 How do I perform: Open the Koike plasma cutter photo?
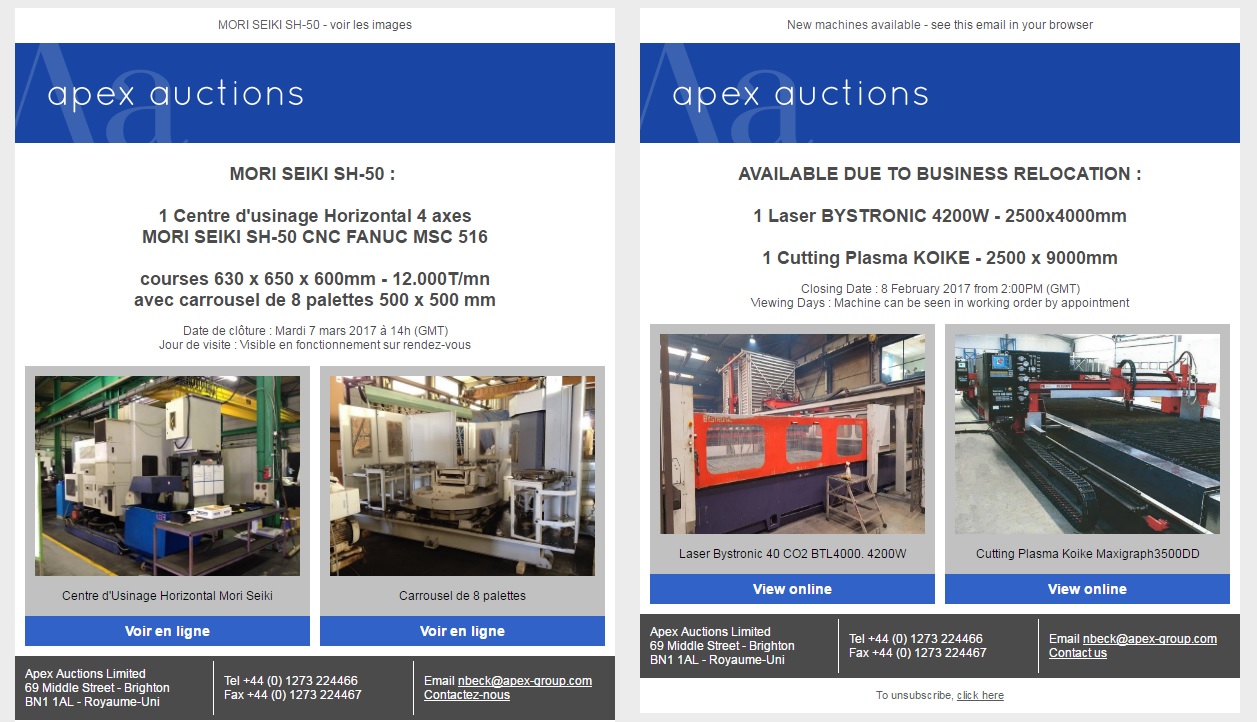pyautogui.click(x=1087, y=434)
